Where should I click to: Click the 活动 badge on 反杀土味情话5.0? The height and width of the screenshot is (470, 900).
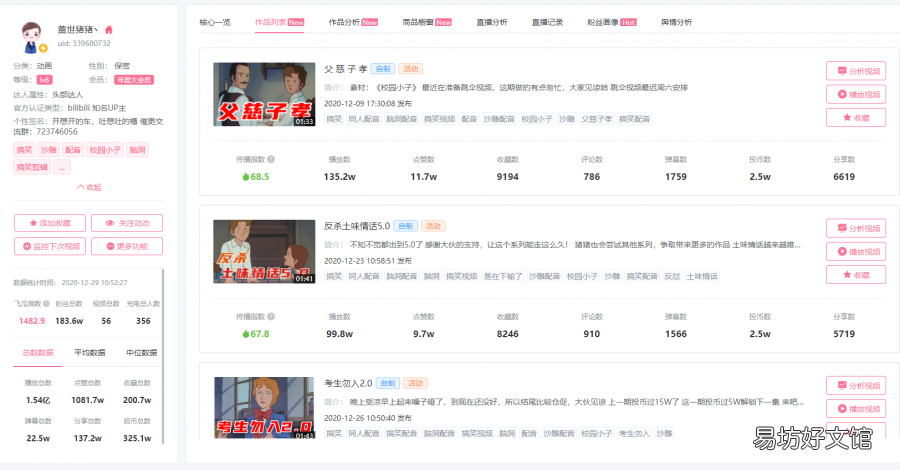pyautogui.click(x=433, y=226)
